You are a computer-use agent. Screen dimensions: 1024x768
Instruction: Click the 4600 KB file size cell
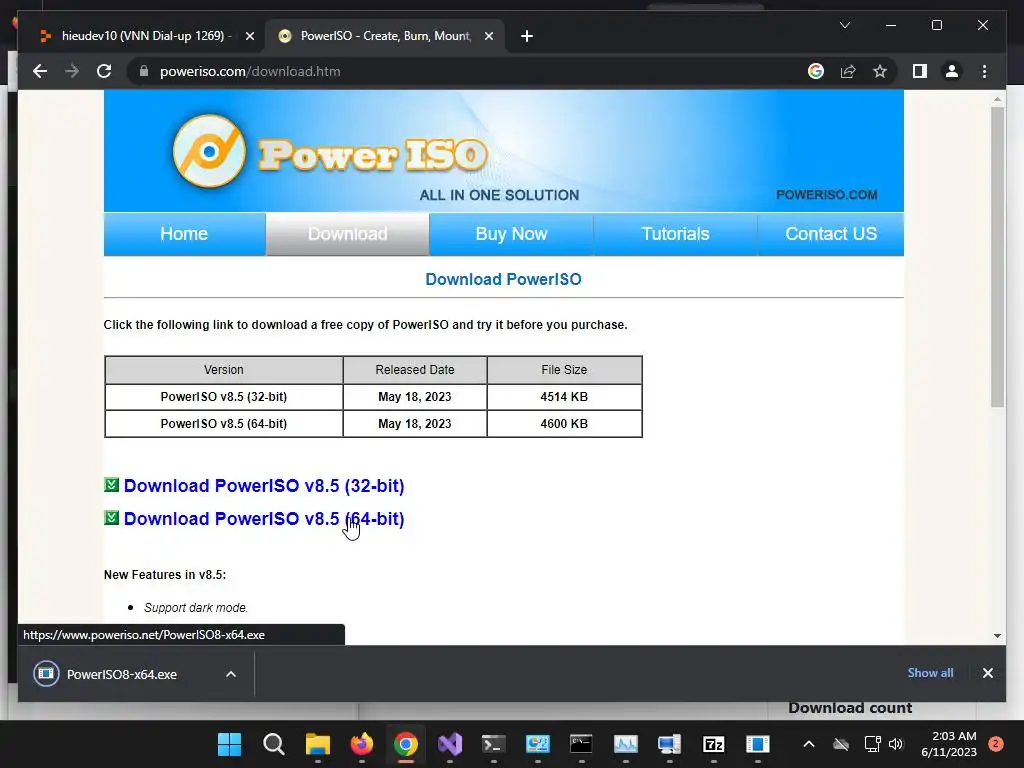(x=564, y=423)
